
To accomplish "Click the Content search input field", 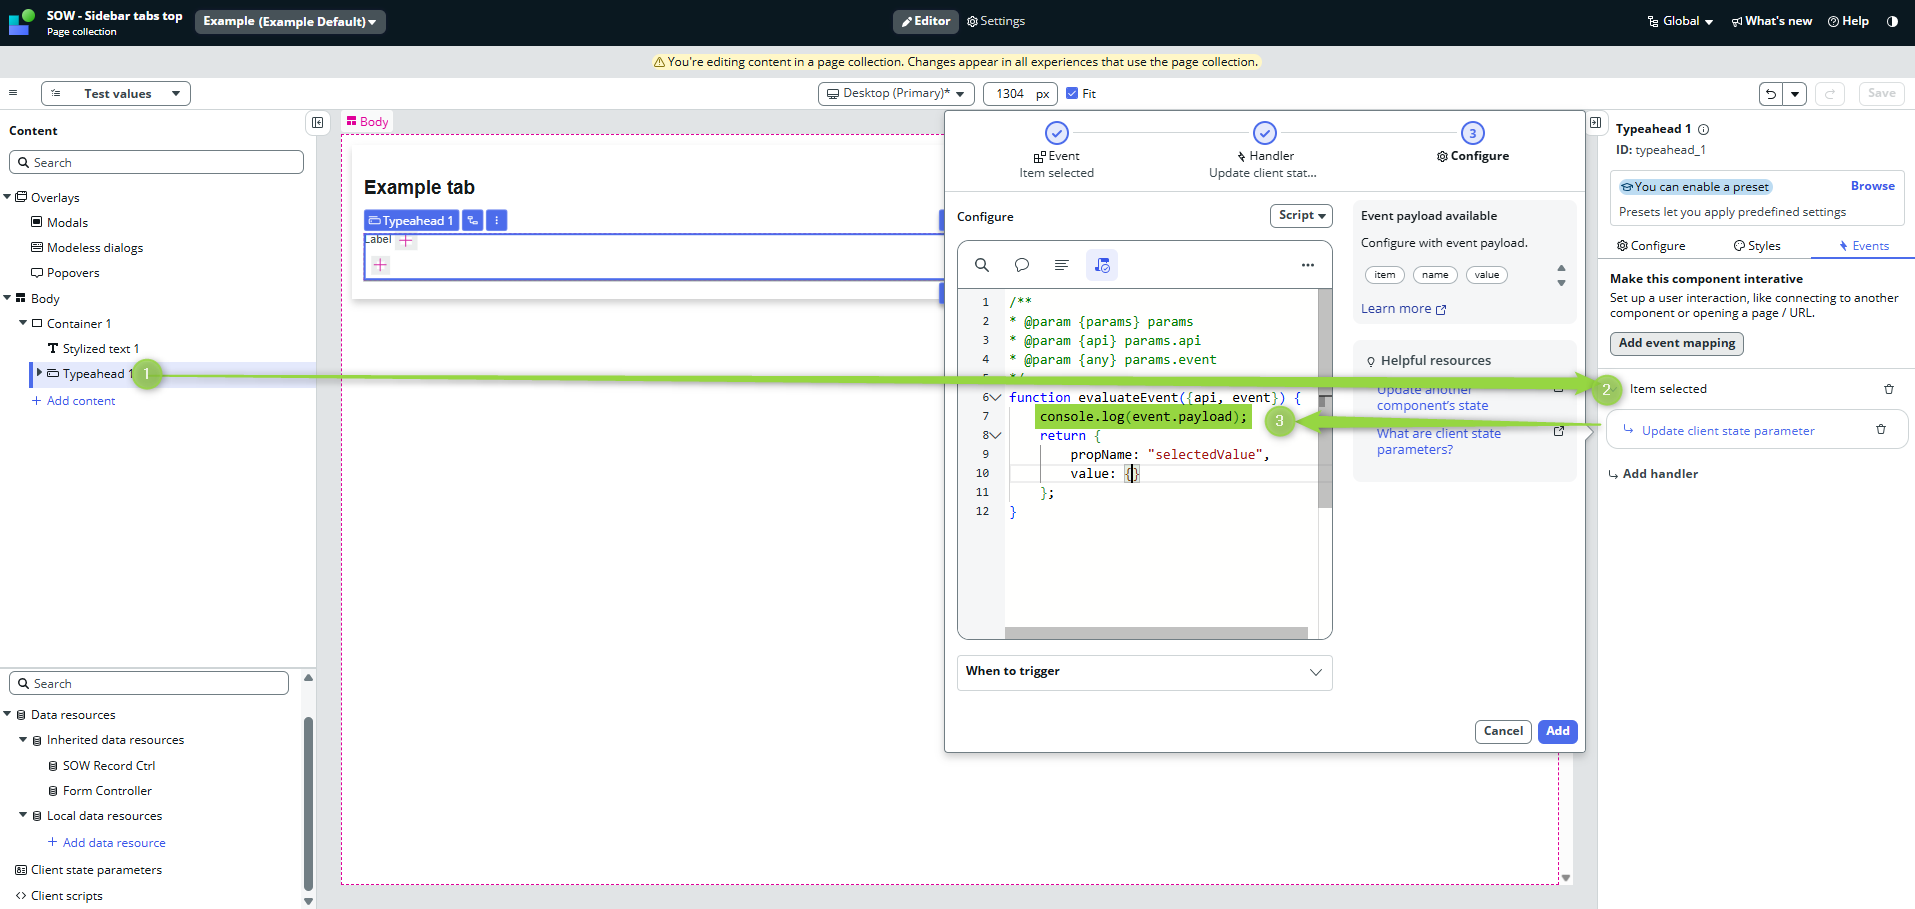I will pos(157,162).
